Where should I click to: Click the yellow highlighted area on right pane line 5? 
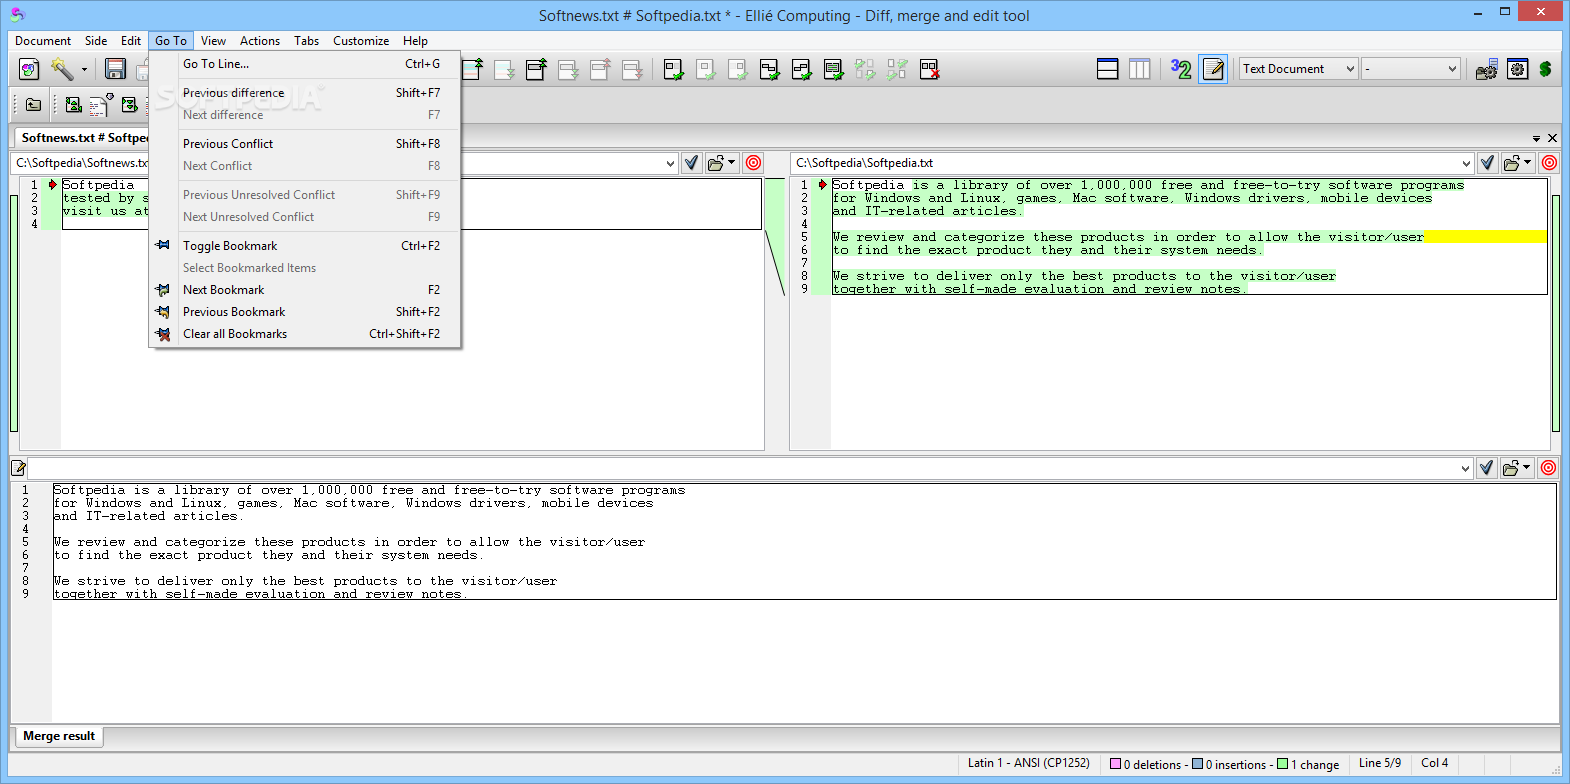pyautogui.click(x=1485, y=237)
